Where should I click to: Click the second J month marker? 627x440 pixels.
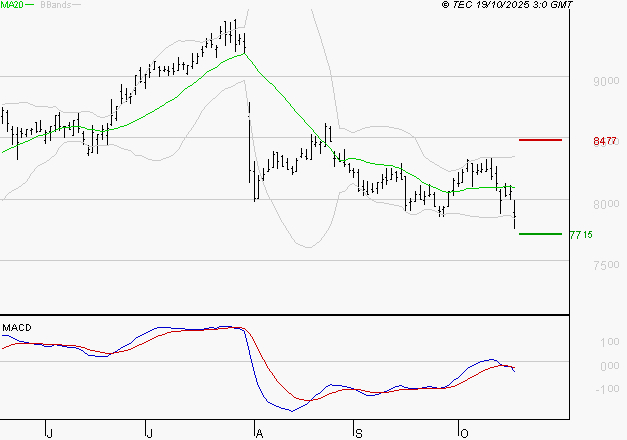149,434
